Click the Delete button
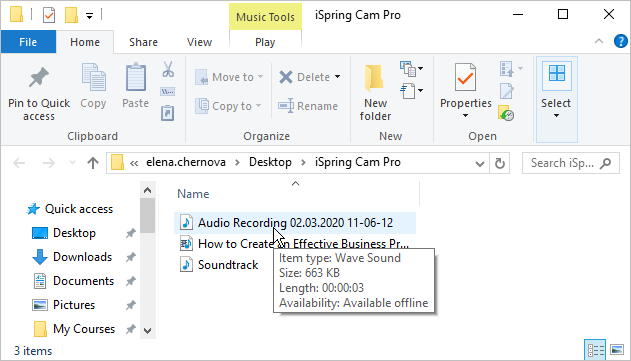Image resolution: width=631 pixels, height=361 pixels. click(x=304, y=77)
